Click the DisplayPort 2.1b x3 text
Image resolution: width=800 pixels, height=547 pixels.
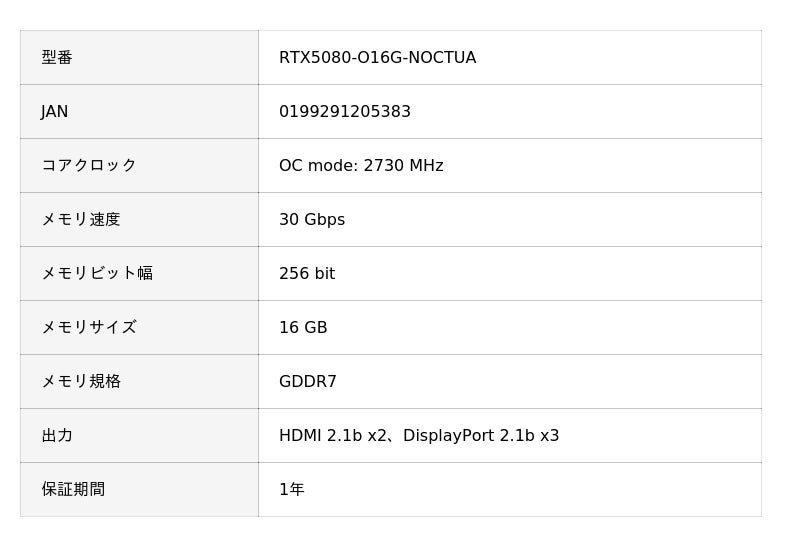pyautogui.click(x=481, y=436)
